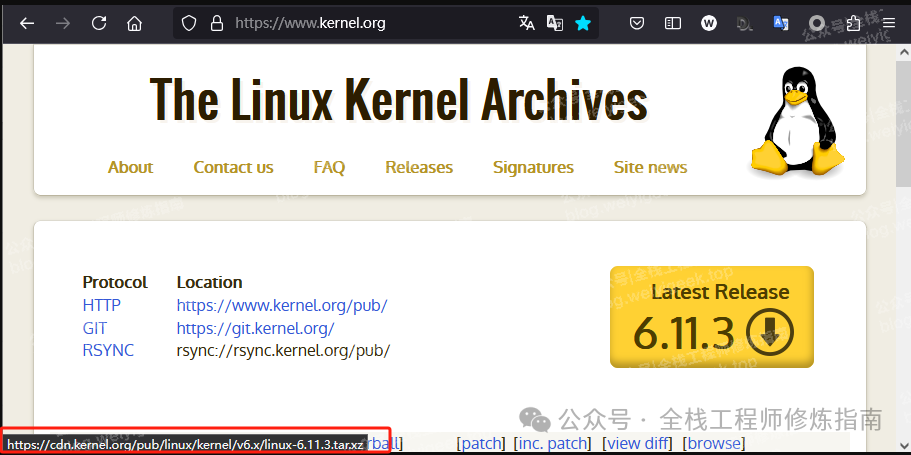Viewport: 911px width, 455px height.
Task: Open the address-bar translation extension icon
Action: click(555, 23)
